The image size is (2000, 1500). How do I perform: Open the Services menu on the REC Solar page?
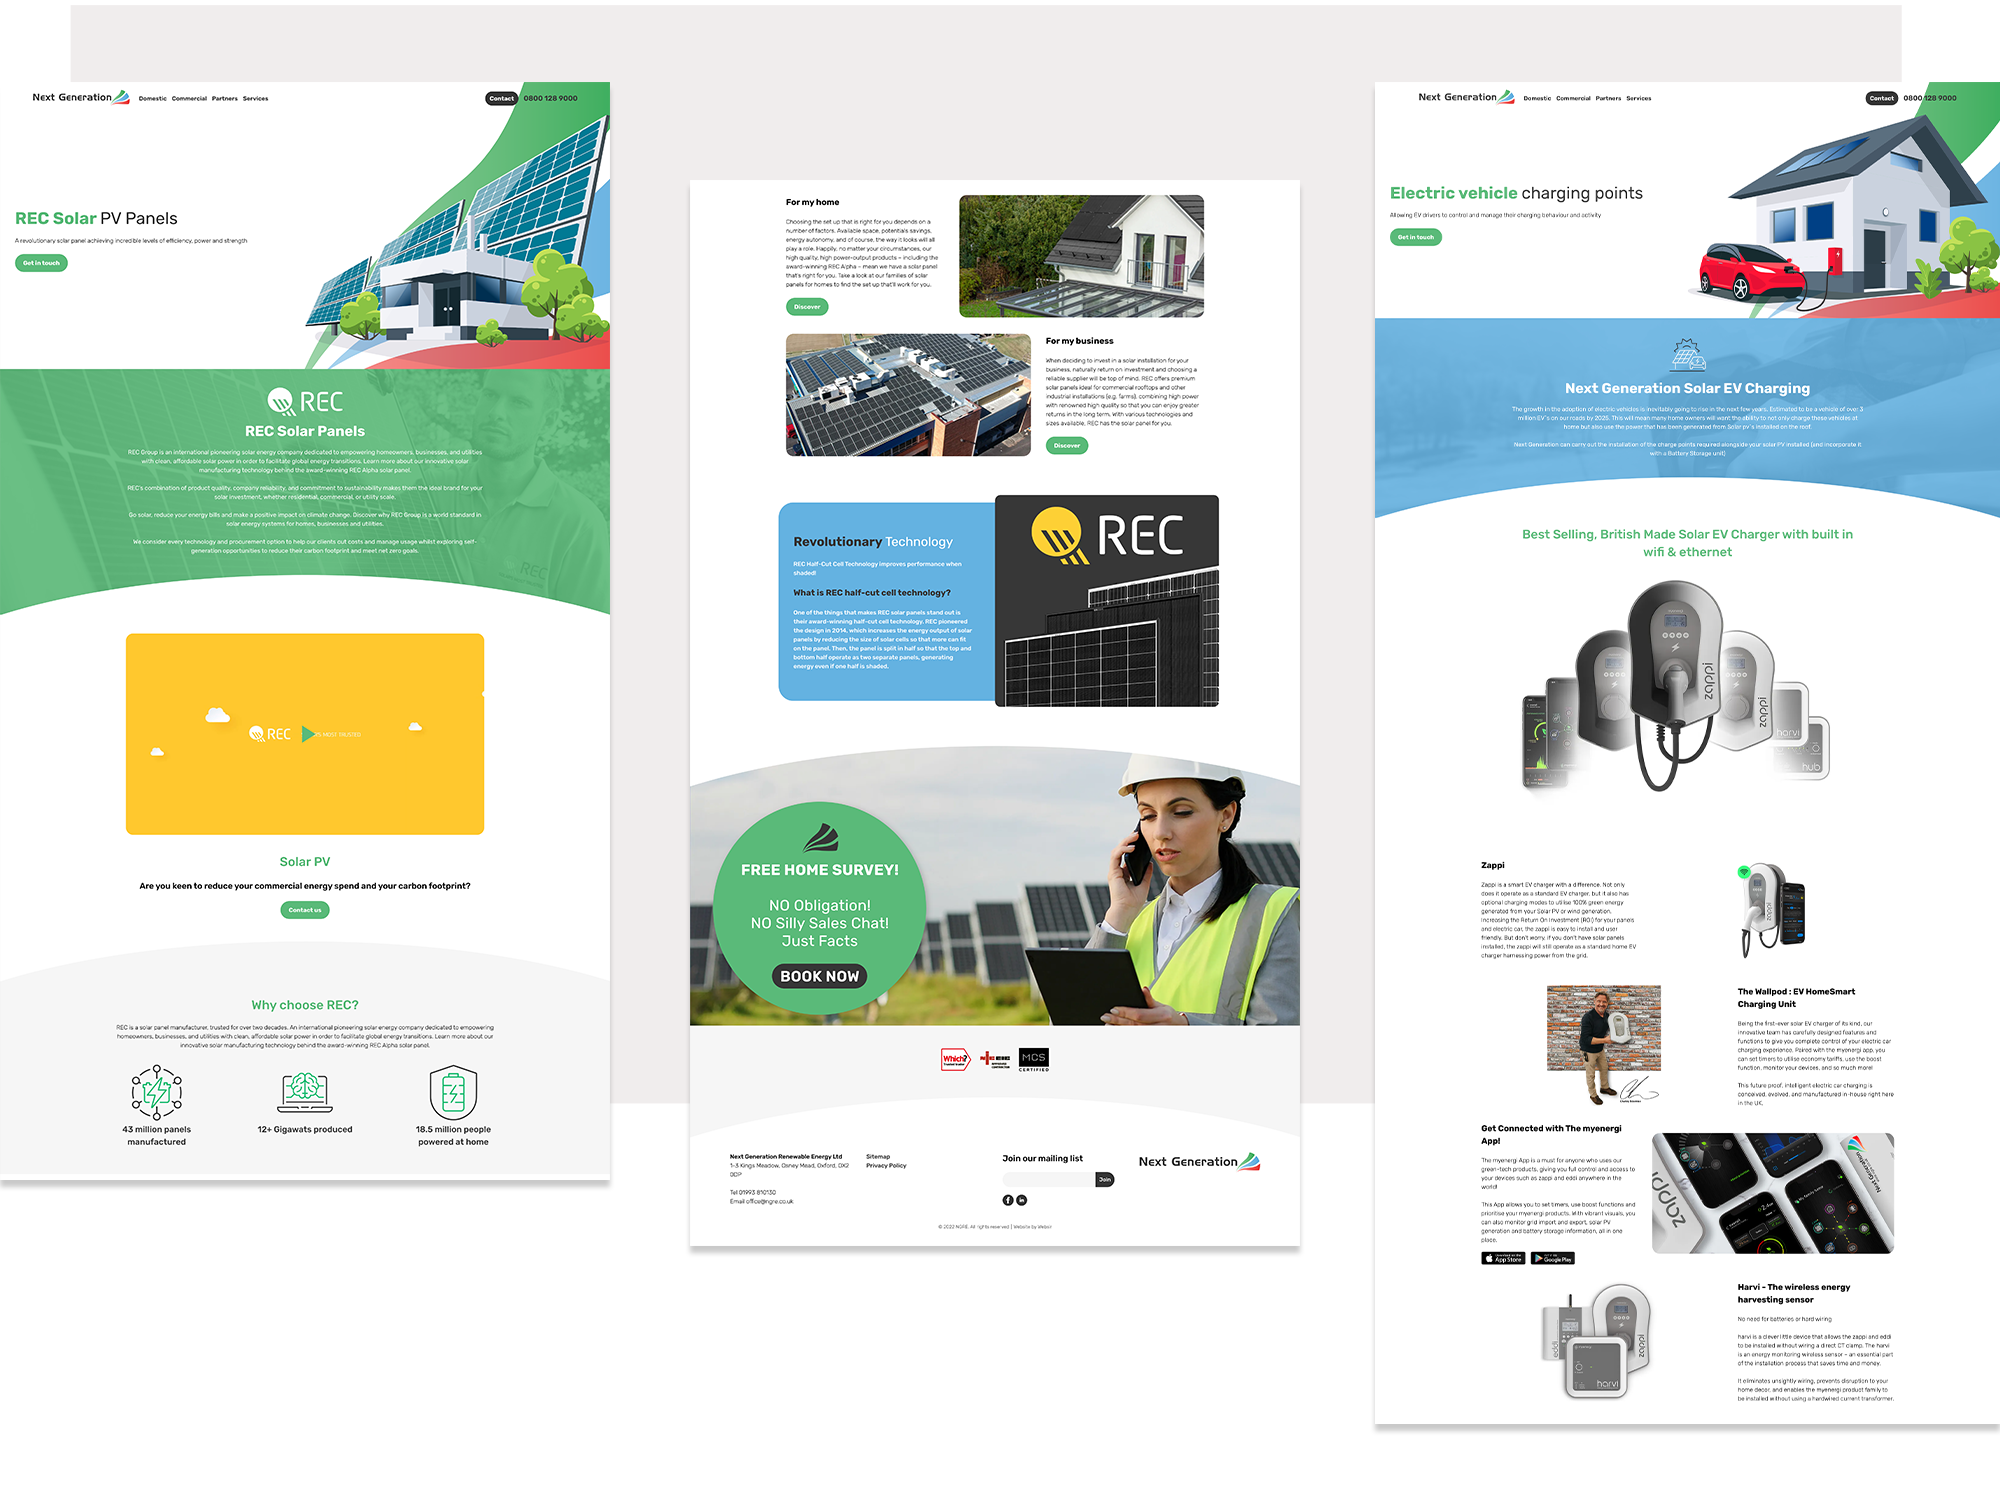point(255,99)
